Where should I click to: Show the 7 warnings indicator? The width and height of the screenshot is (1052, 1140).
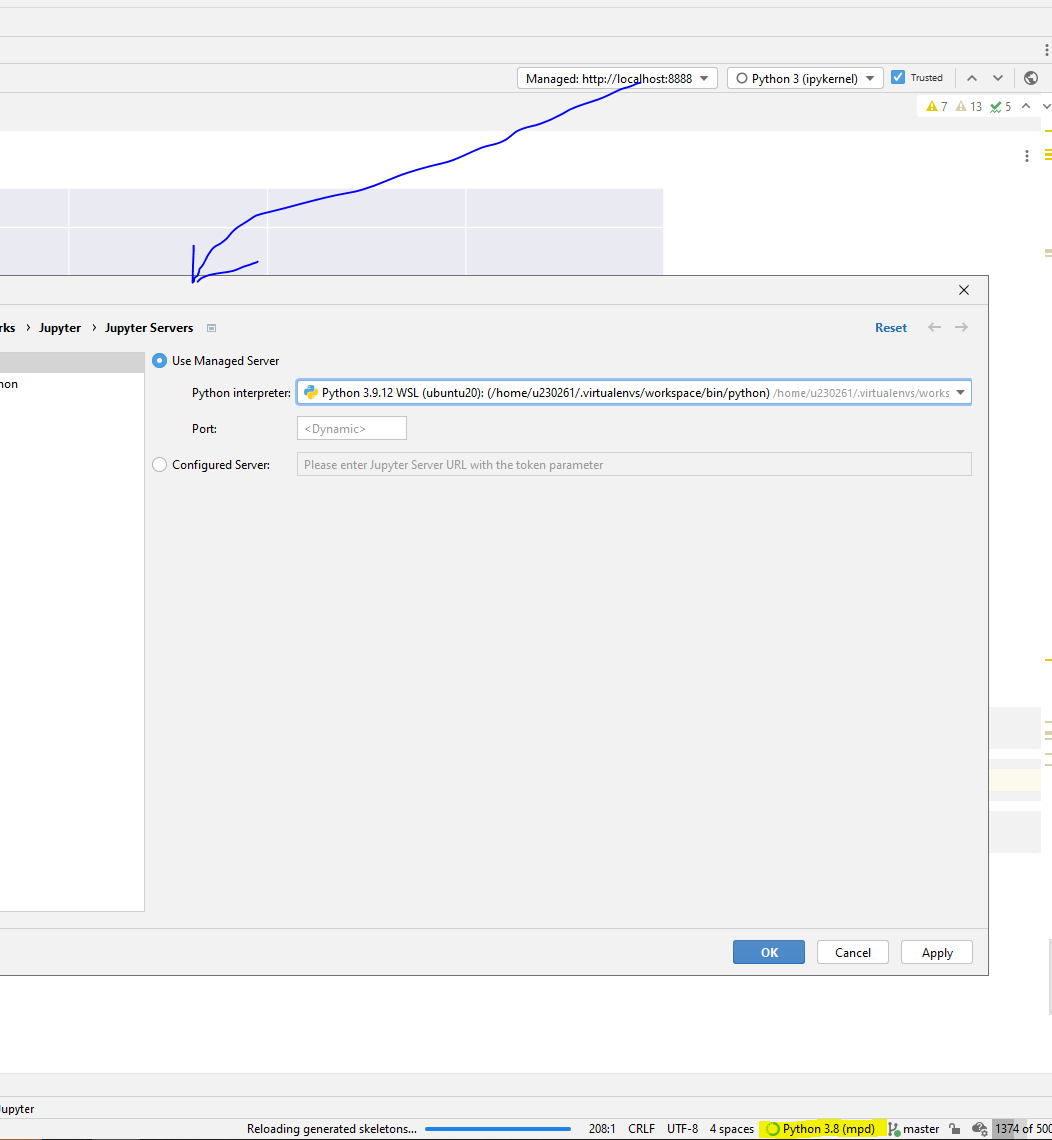[x=936, y=107]
